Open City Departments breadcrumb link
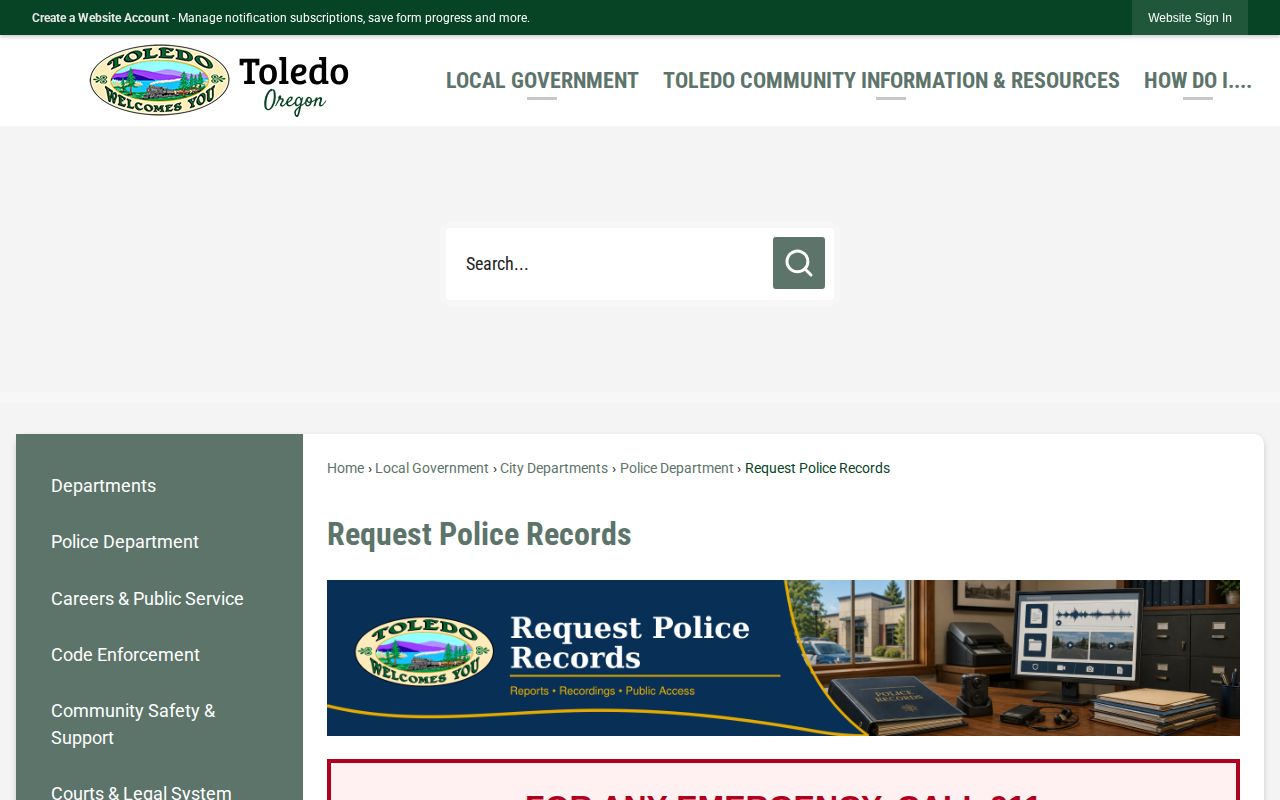Image resolution: width=1280 pixels, height=800 pixels. click(x=554, y=468)
